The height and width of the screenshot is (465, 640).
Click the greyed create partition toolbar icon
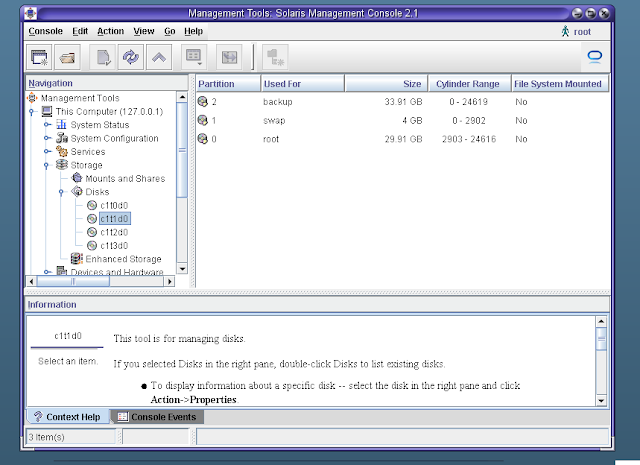(275, 57)
